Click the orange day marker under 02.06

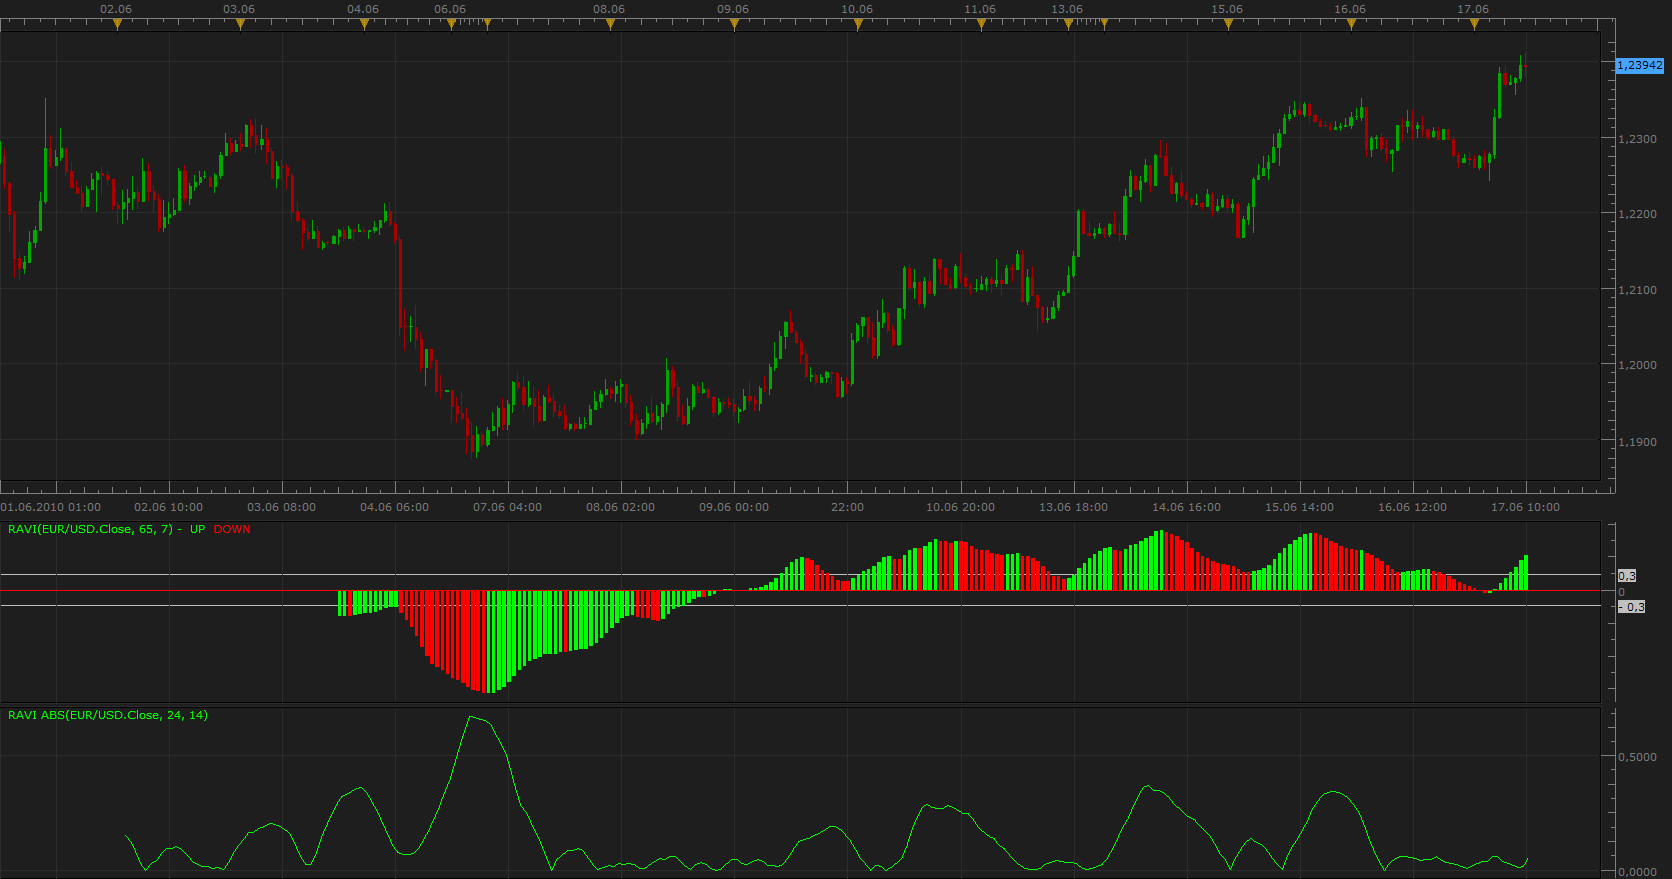pos(117,24)
